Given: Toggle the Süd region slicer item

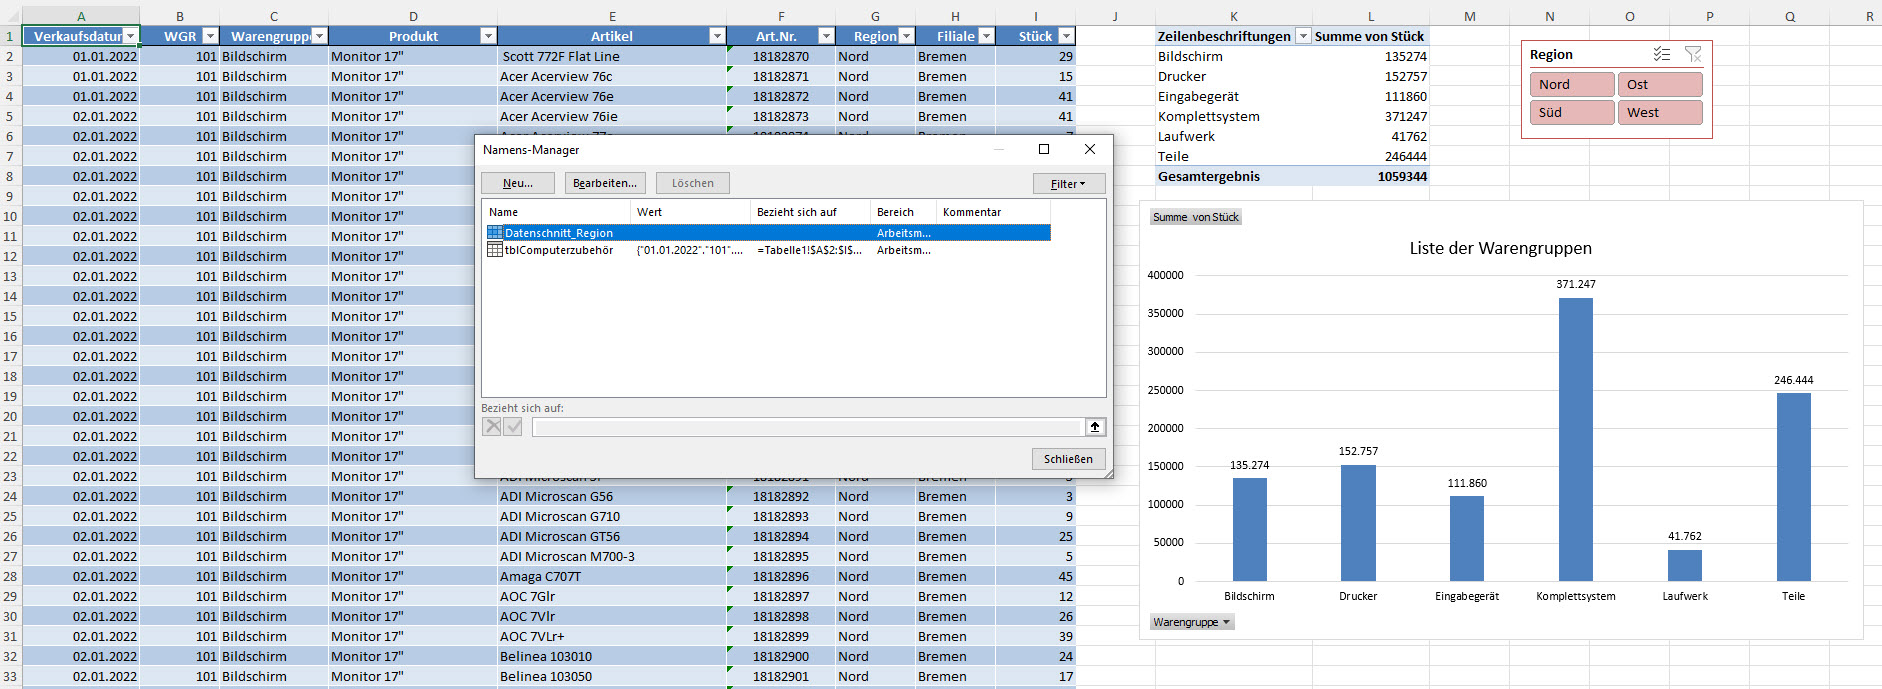Looking at the screenshot, I should tap(1571, 113).
